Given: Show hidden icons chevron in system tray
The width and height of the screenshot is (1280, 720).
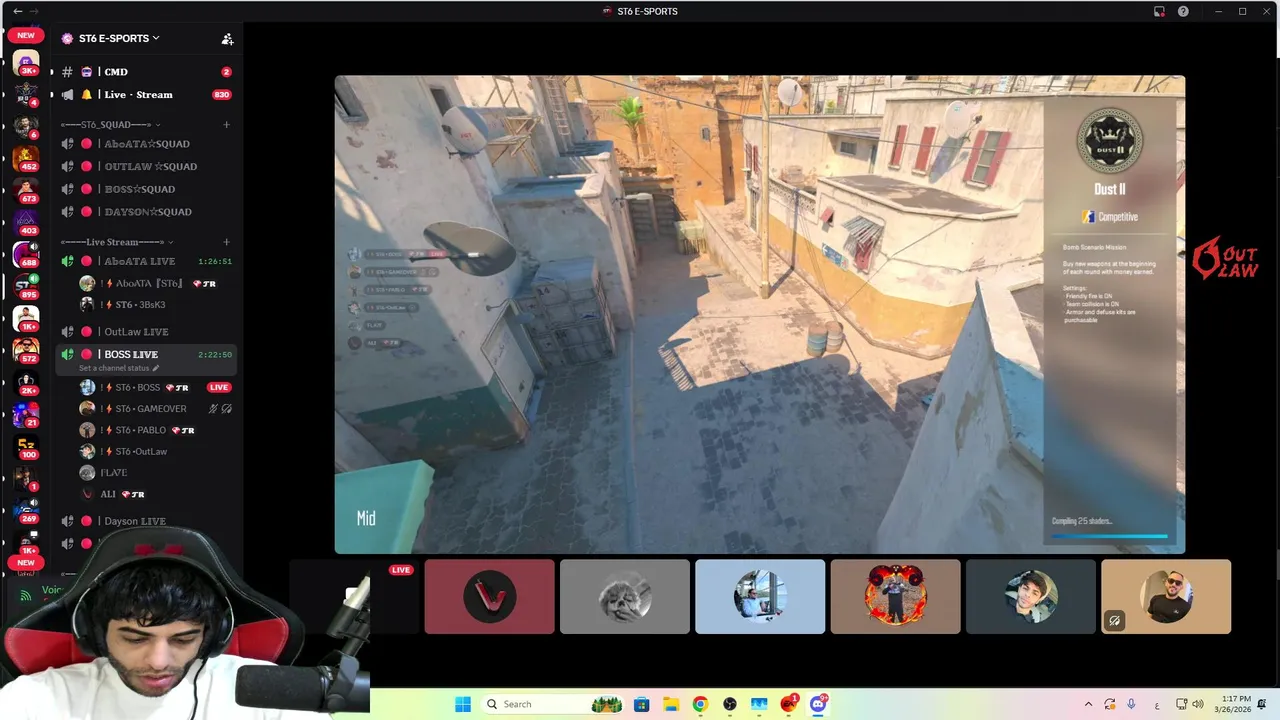Looking at the screenshot, I should 1088,704.
